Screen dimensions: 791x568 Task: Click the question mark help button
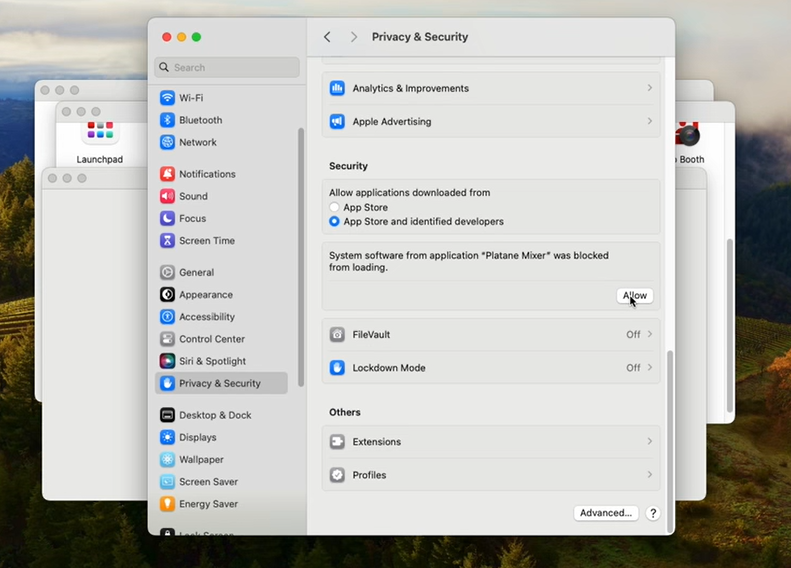click(653, 514)
